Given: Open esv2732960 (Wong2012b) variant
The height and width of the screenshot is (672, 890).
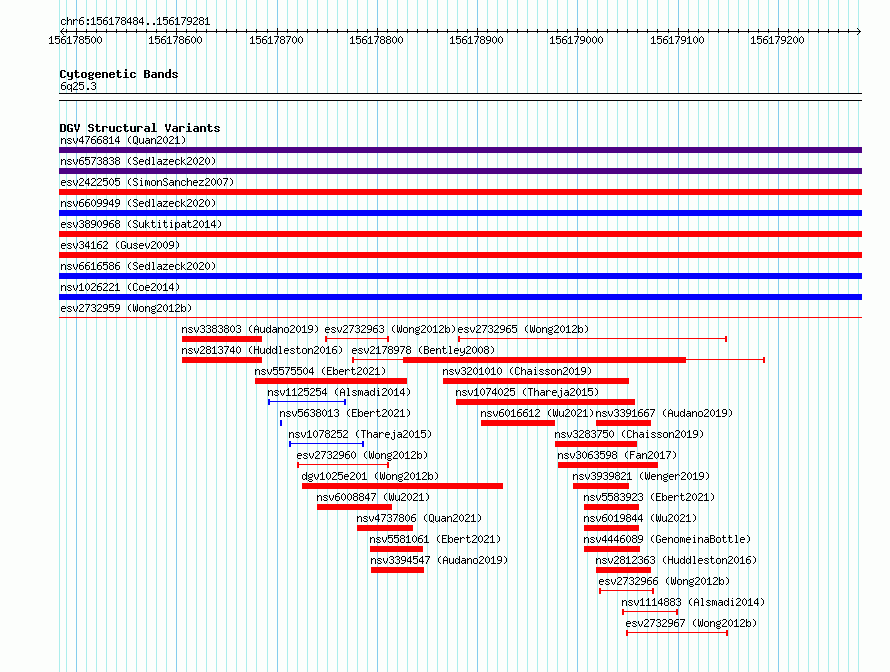Looking at the screenshot, I should tap(362, 455).
